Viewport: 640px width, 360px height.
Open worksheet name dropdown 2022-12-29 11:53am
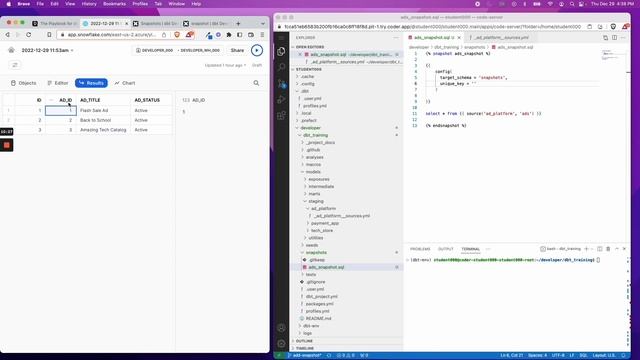pos(47,50)
